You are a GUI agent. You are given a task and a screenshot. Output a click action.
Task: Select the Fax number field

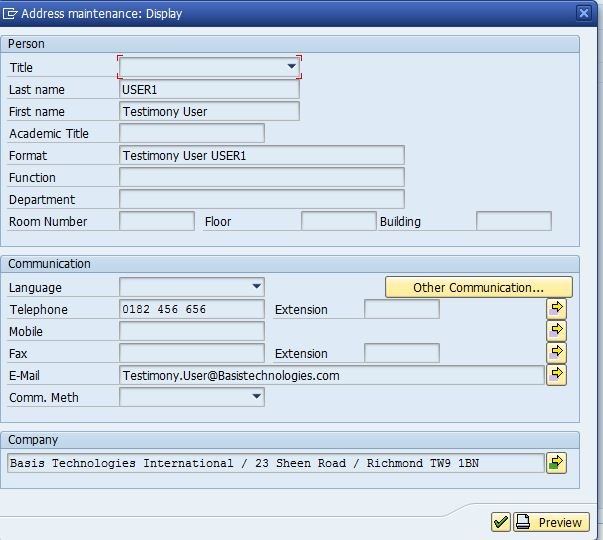(x=192, y=353)
